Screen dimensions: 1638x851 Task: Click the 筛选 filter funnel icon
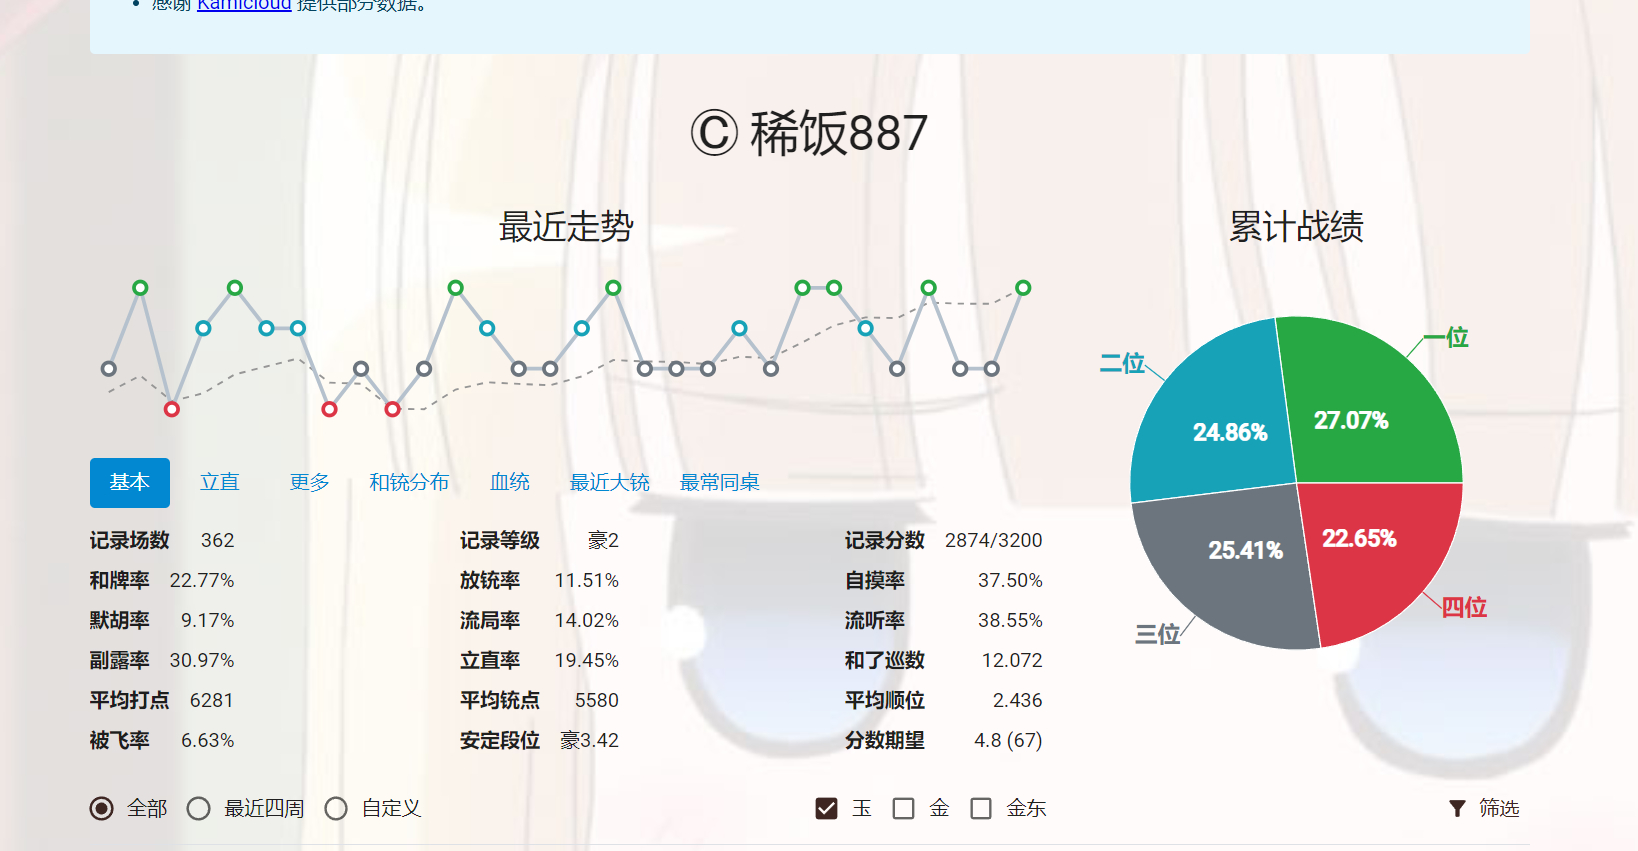[x=1457, y=808]
